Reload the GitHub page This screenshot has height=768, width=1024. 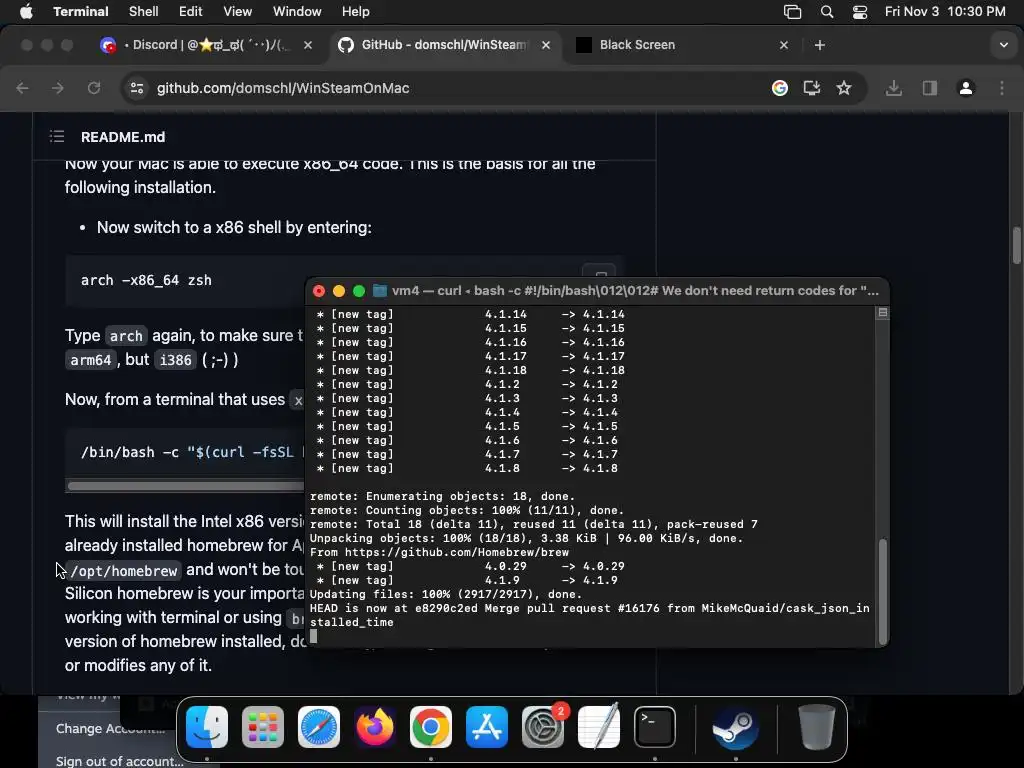[x=94, y=88]
